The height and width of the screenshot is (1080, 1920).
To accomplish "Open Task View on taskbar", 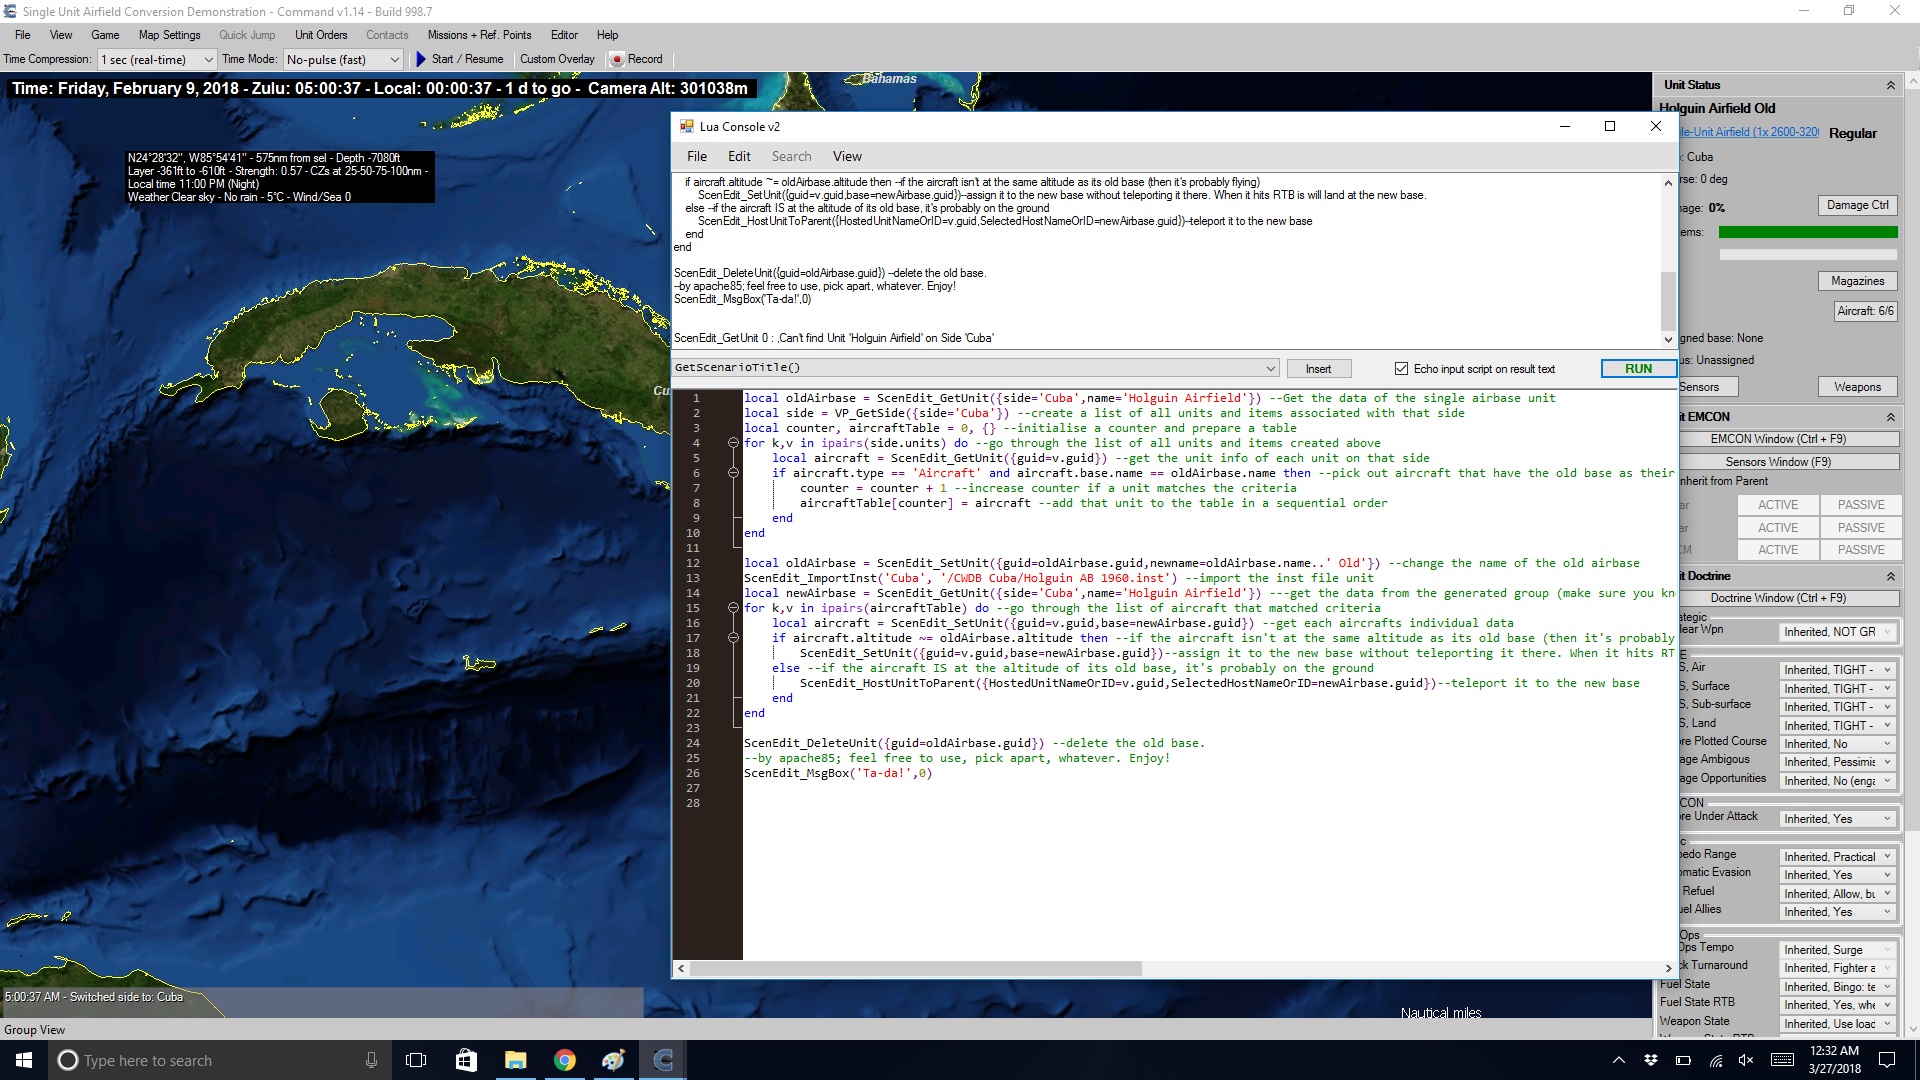I will 416,1060.
